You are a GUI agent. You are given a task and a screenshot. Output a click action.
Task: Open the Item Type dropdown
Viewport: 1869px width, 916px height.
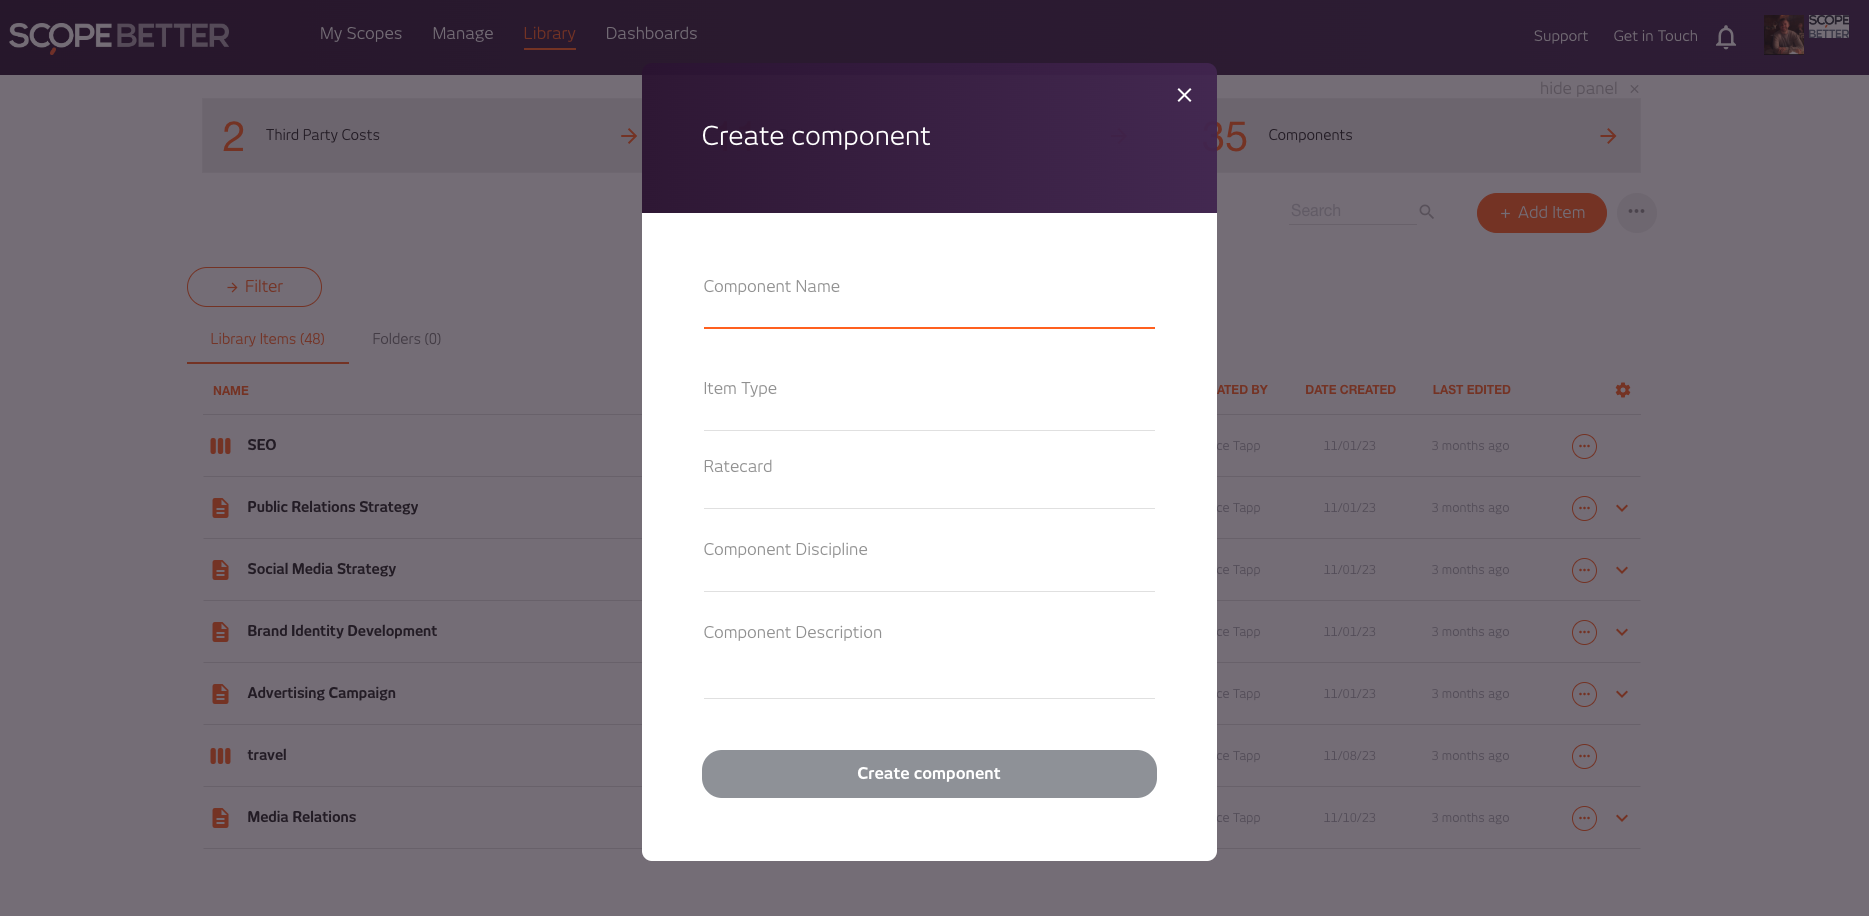click(929, 400)
